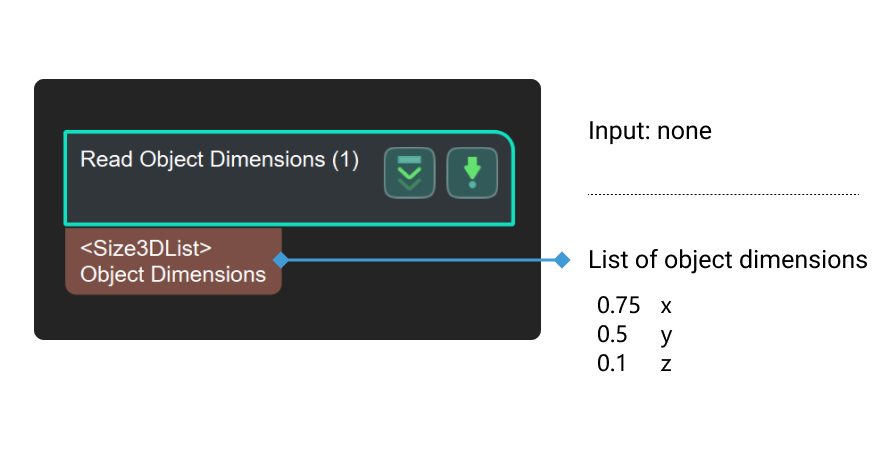Click the blue diamond beside the list label
The height and width of the screenshot is (467, 894).
point(563,260)
